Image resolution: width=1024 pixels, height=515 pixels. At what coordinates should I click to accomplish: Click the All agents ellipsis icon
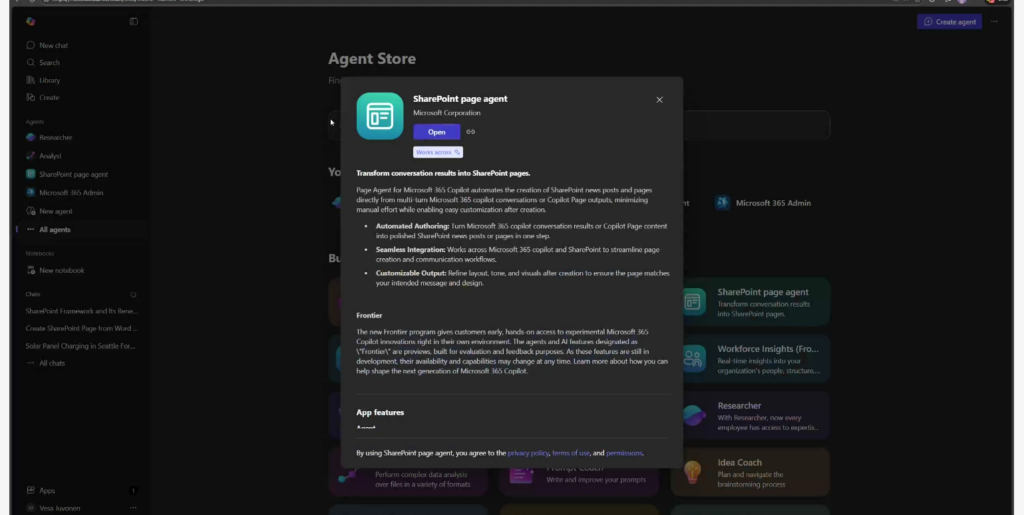31,230
